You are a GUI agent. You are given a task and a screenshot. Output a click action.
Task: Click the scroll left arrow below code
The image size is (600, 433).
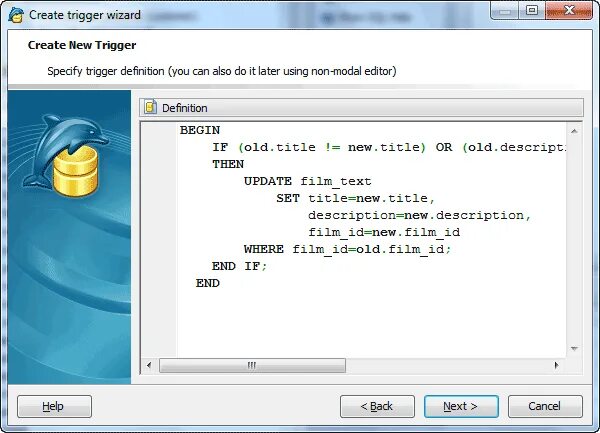(149, 365)
